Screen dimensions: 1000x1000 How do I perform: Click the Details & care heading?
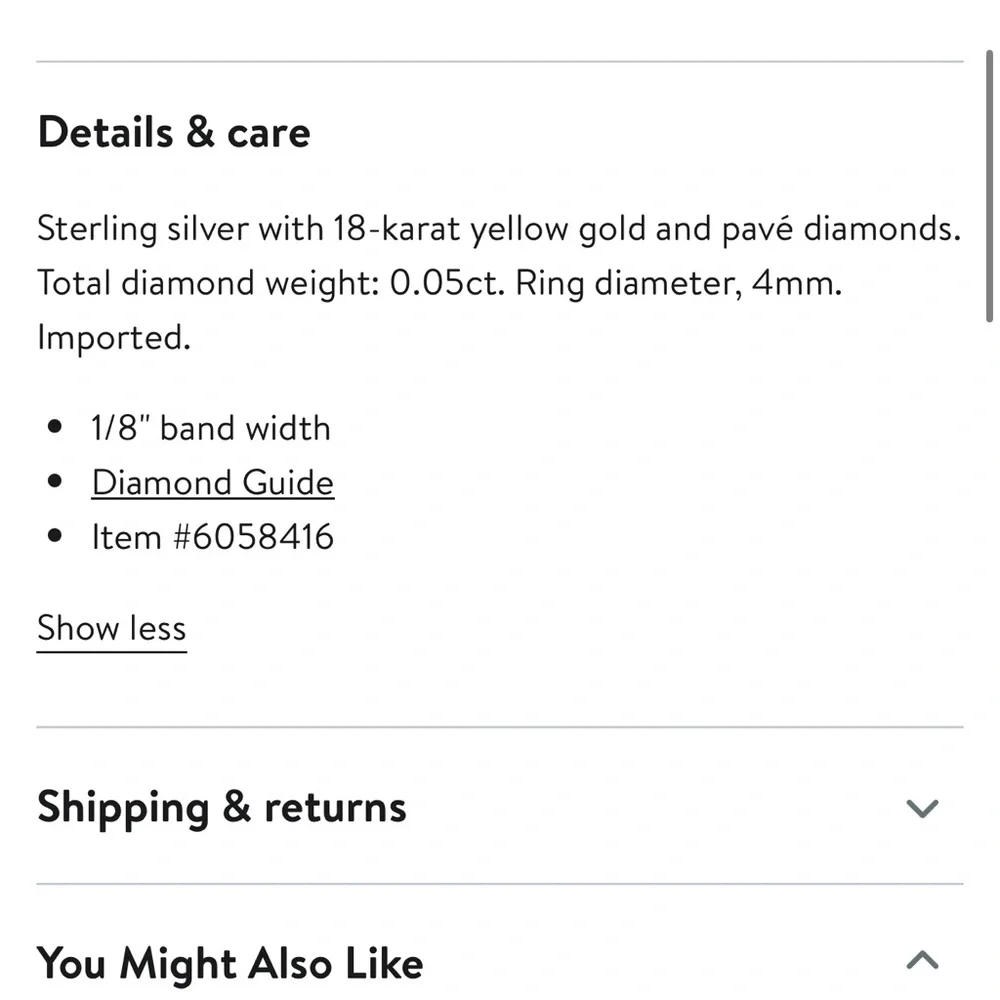(174, 133)
